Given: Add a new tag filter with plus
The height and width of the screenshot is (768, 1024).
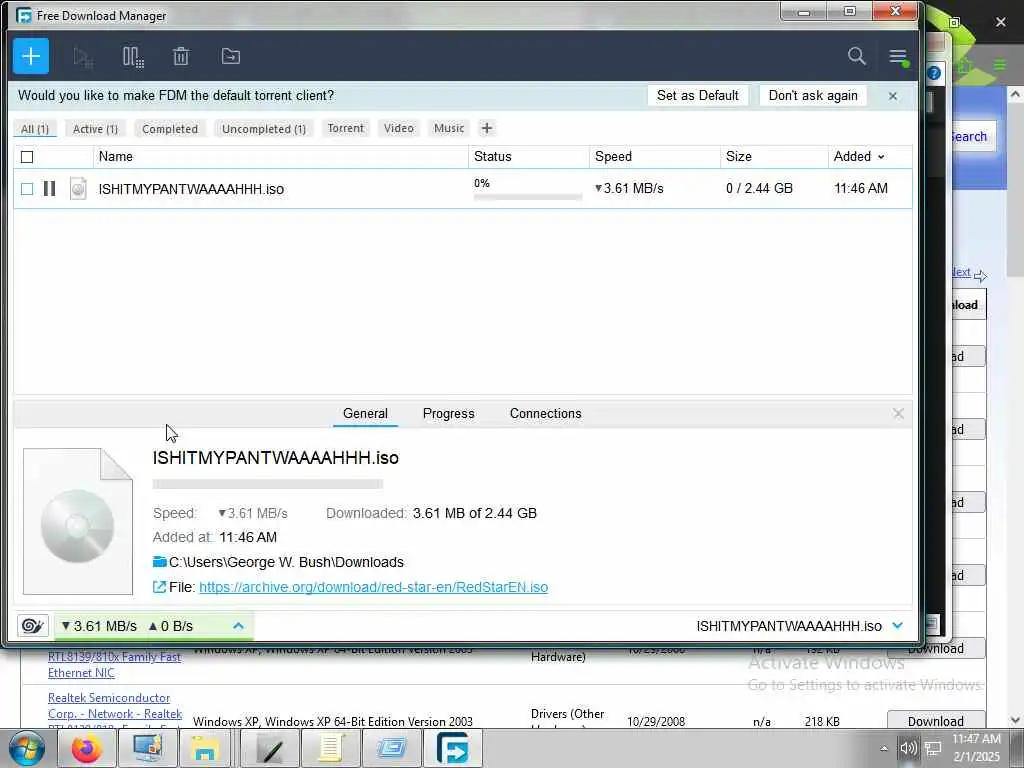Looking at the screenshot, I should (487, 128).
